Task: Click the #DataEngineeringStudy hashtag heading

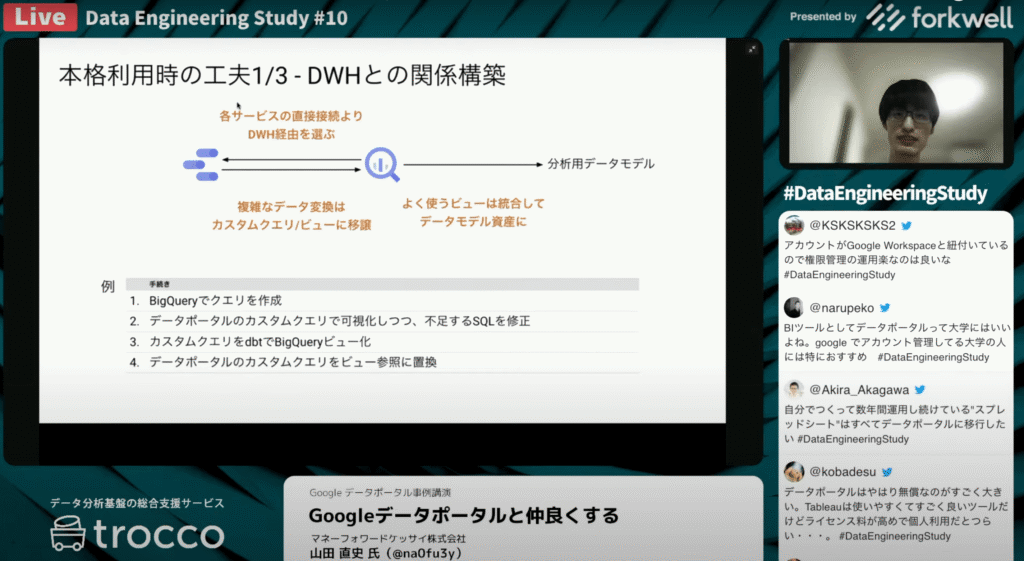Action: (x=884, y=193)
